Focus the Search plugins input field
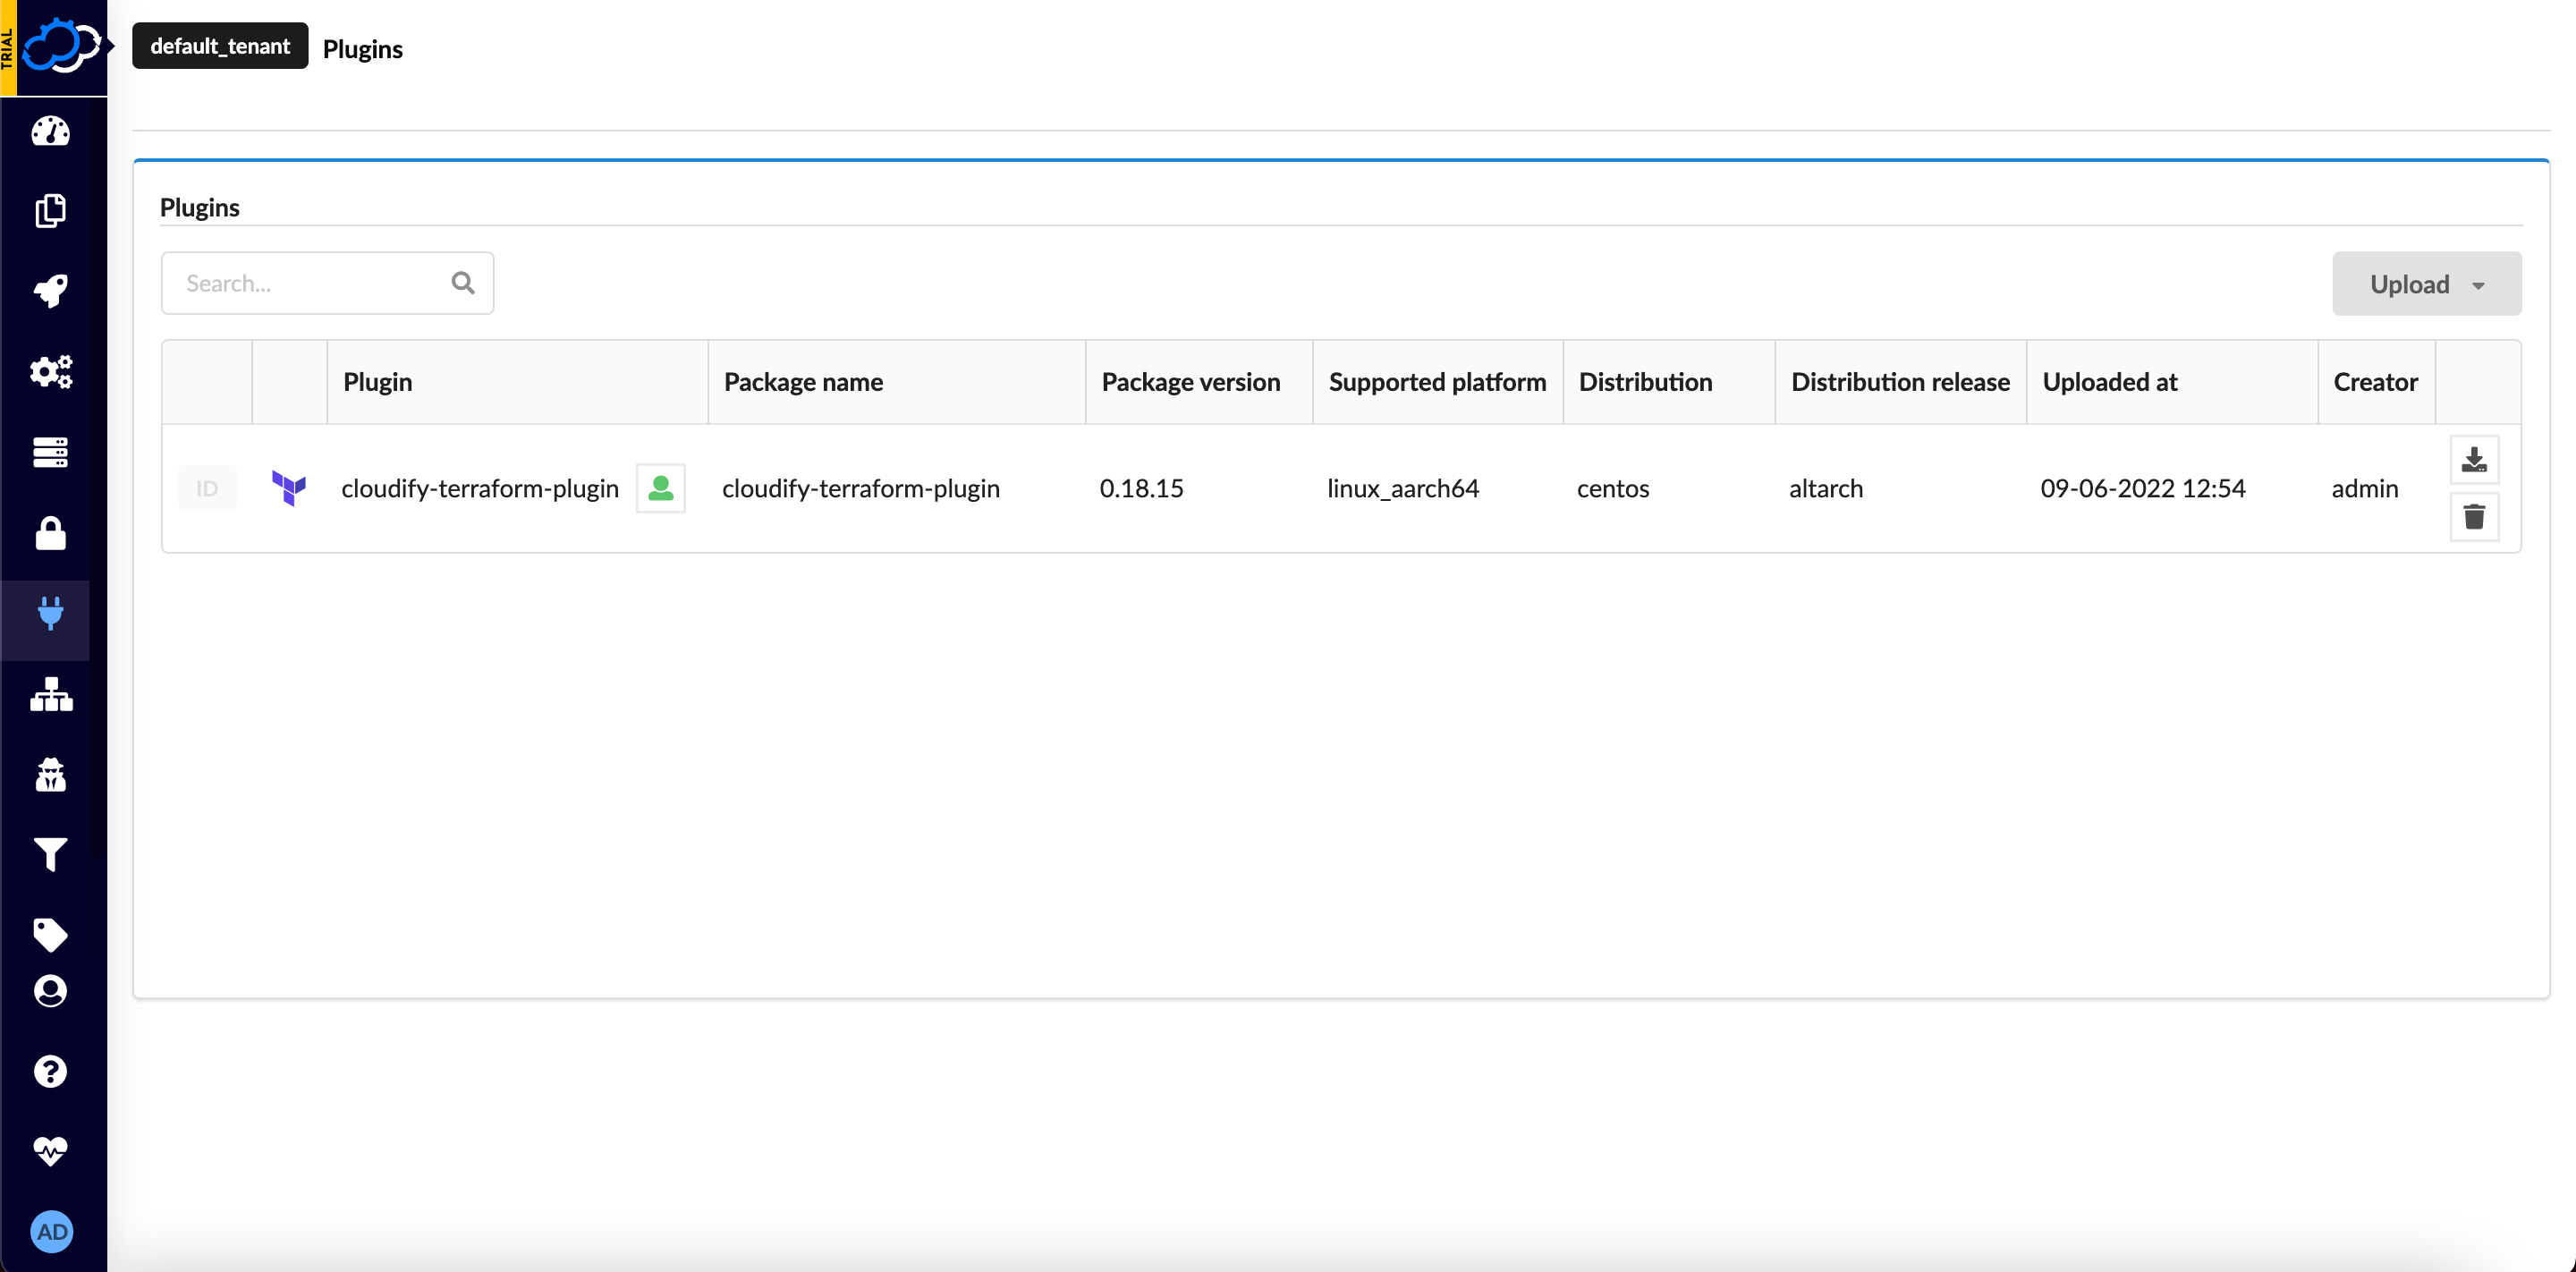Viewport: 2576px width, 1272px height. tap(328, 283)
